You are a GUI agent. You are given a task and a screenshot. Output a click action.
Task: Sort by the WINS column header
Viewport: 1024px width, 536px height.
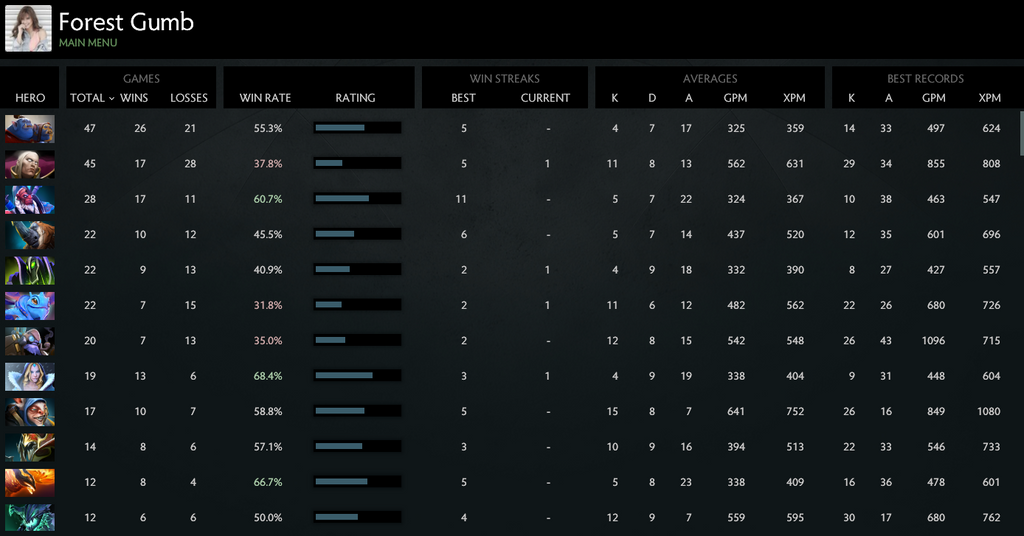click(x=134, y=98)
